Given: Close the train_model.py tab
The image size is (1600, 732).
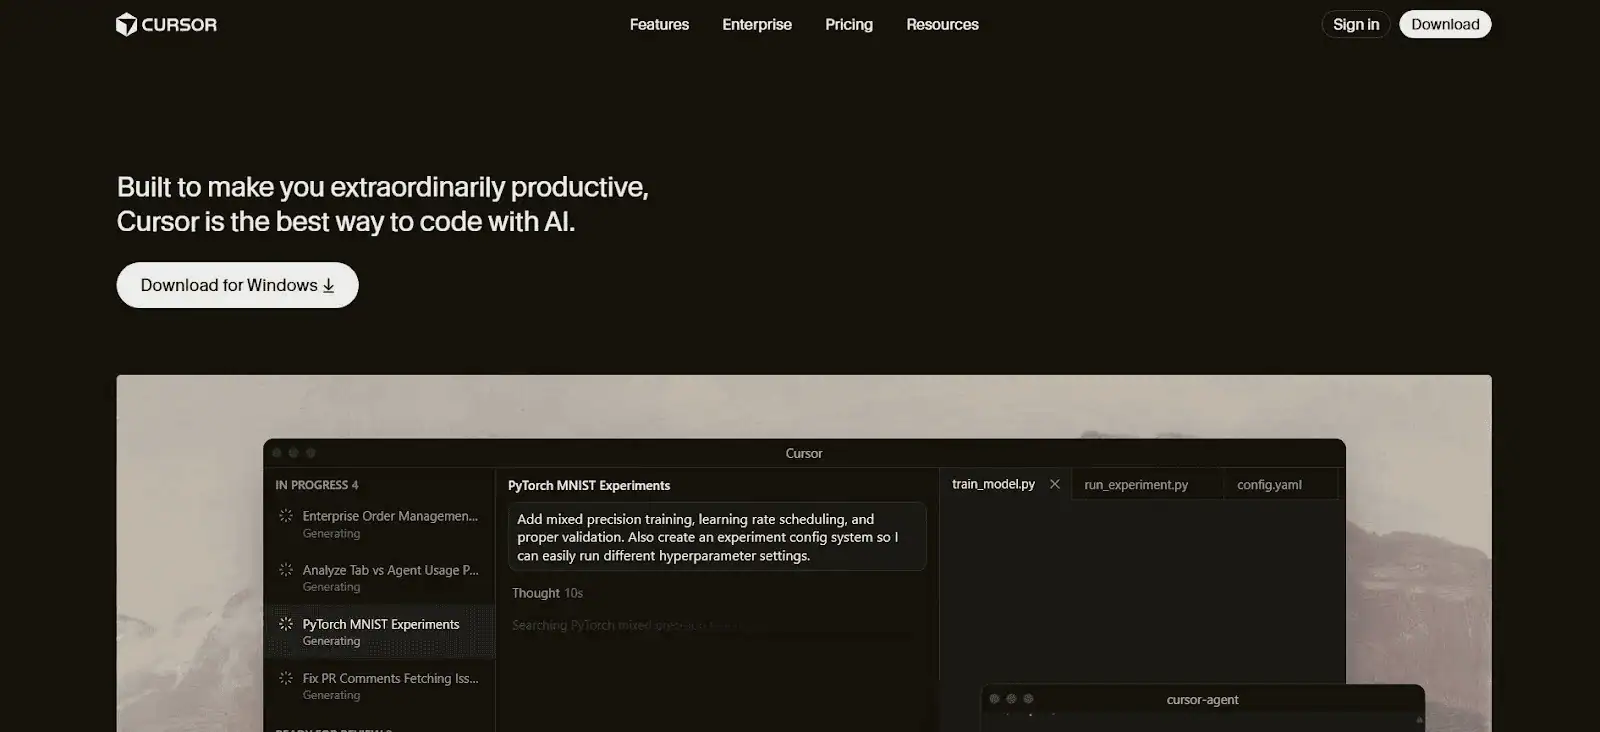Looking at the screenshot, I should click(x=1054, y=484).
